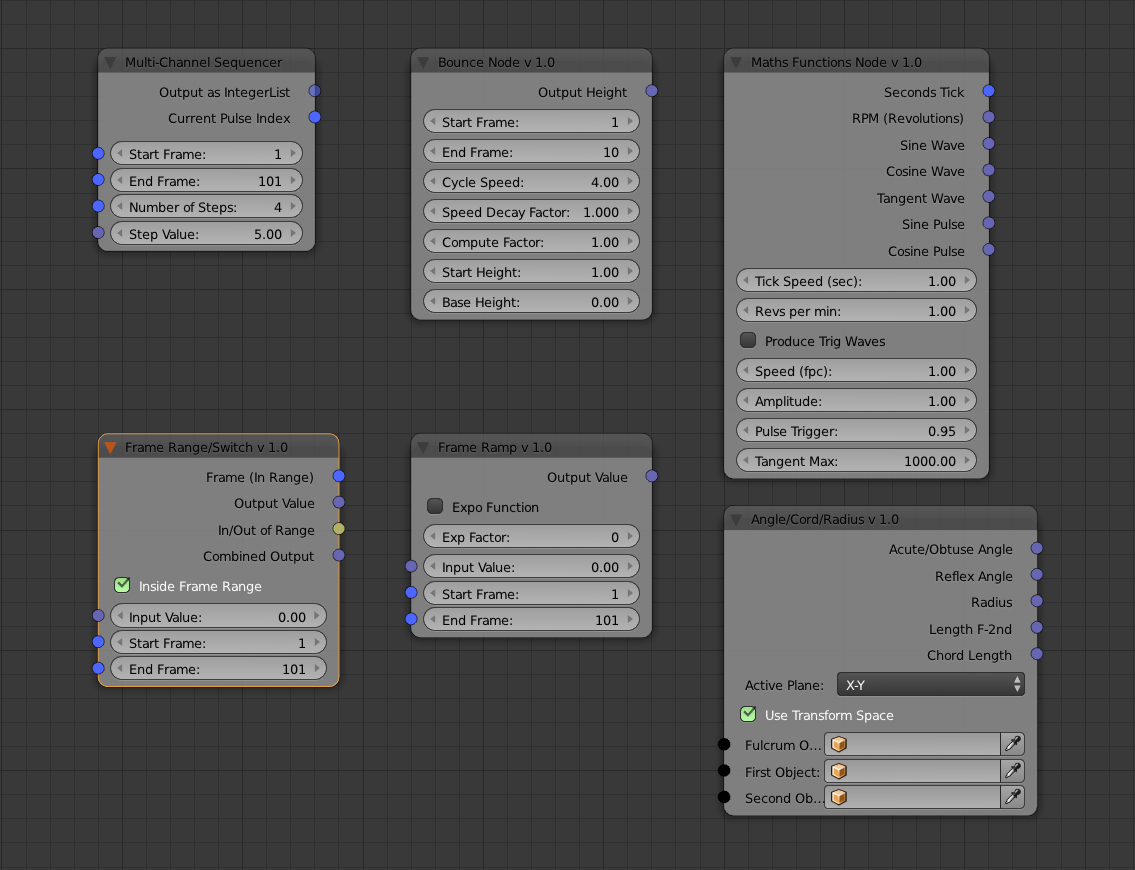Click the Tangent Max value field
The height and width of the screenshot is (870, 1135).
[x=856, y=461]
